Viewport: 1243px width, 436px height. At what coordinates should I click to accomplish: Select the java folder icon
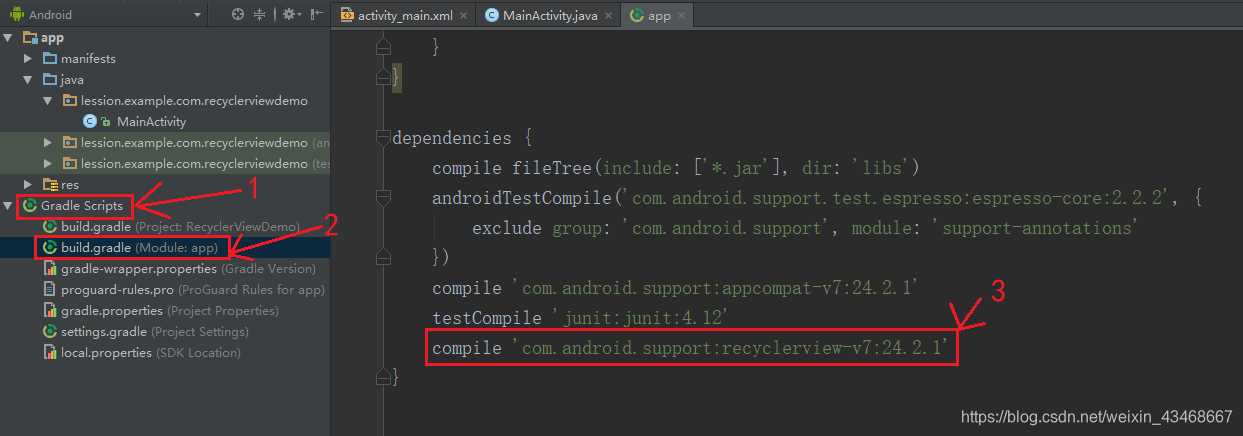coord(50,80)
